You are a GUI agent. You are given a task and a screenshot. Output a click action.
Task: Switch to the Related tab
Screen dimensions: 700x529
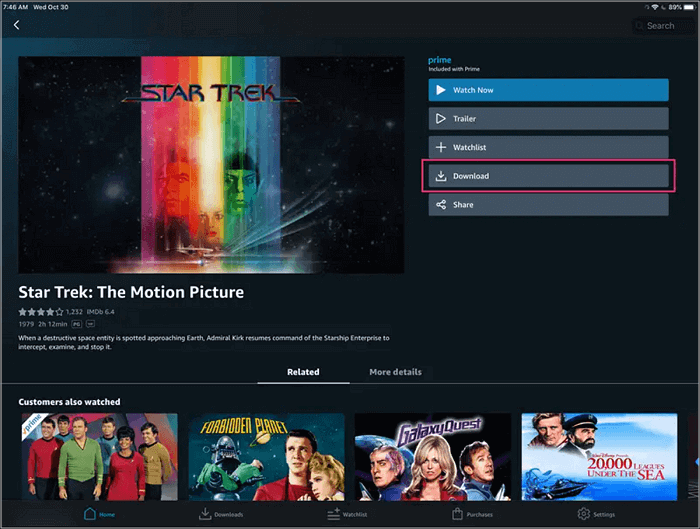pos(303,372)
